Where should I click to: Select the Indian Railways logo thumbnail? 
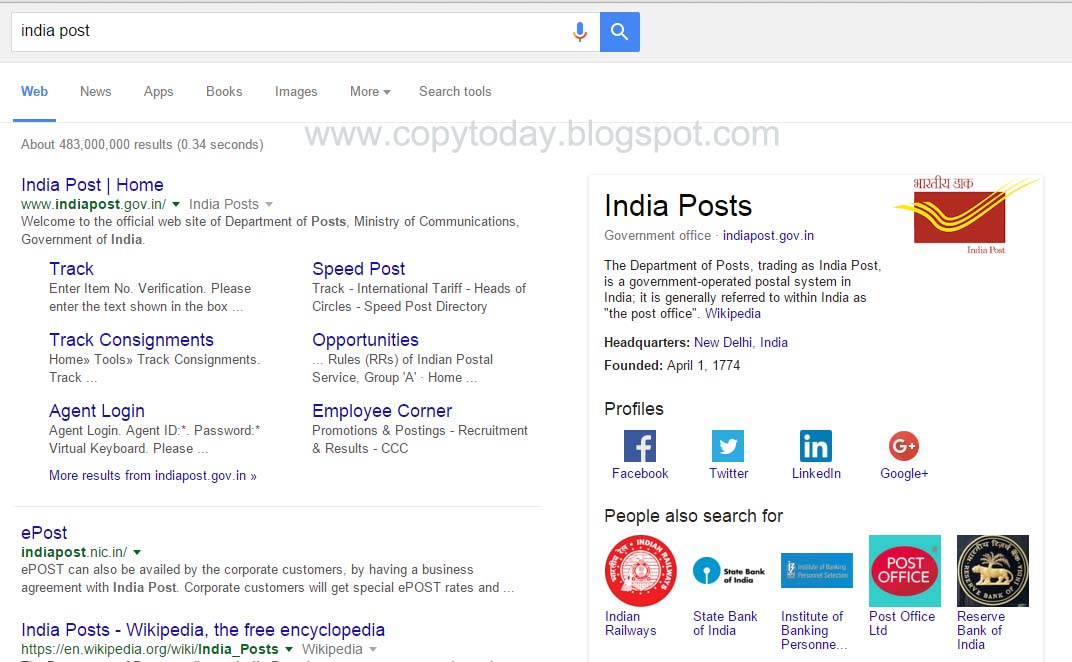click(641, 570)
